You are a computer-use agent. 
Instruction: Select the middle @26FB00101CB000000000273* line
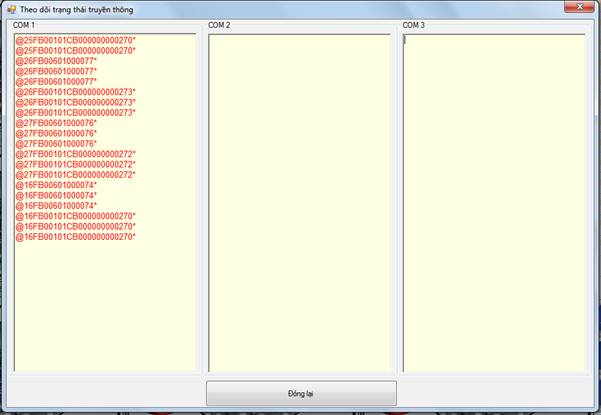76,102
